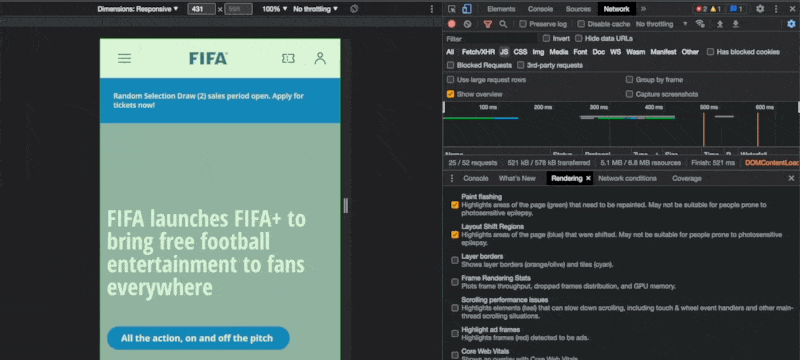
Task: Check the Invert filter option
Action: pos(546,38)
